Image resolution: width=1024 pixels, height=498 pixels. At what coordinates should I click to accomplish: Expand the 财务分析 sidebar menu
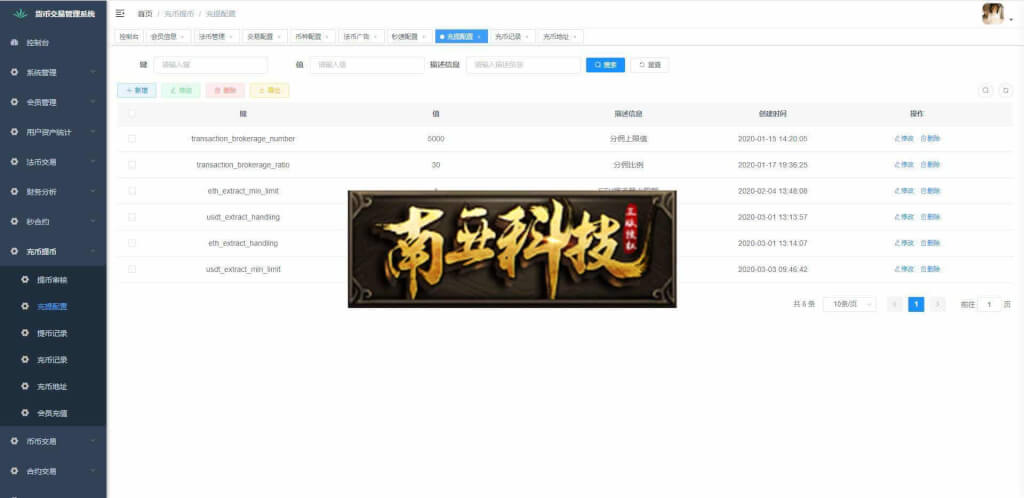pyautogui.click(x=53, y=191)
